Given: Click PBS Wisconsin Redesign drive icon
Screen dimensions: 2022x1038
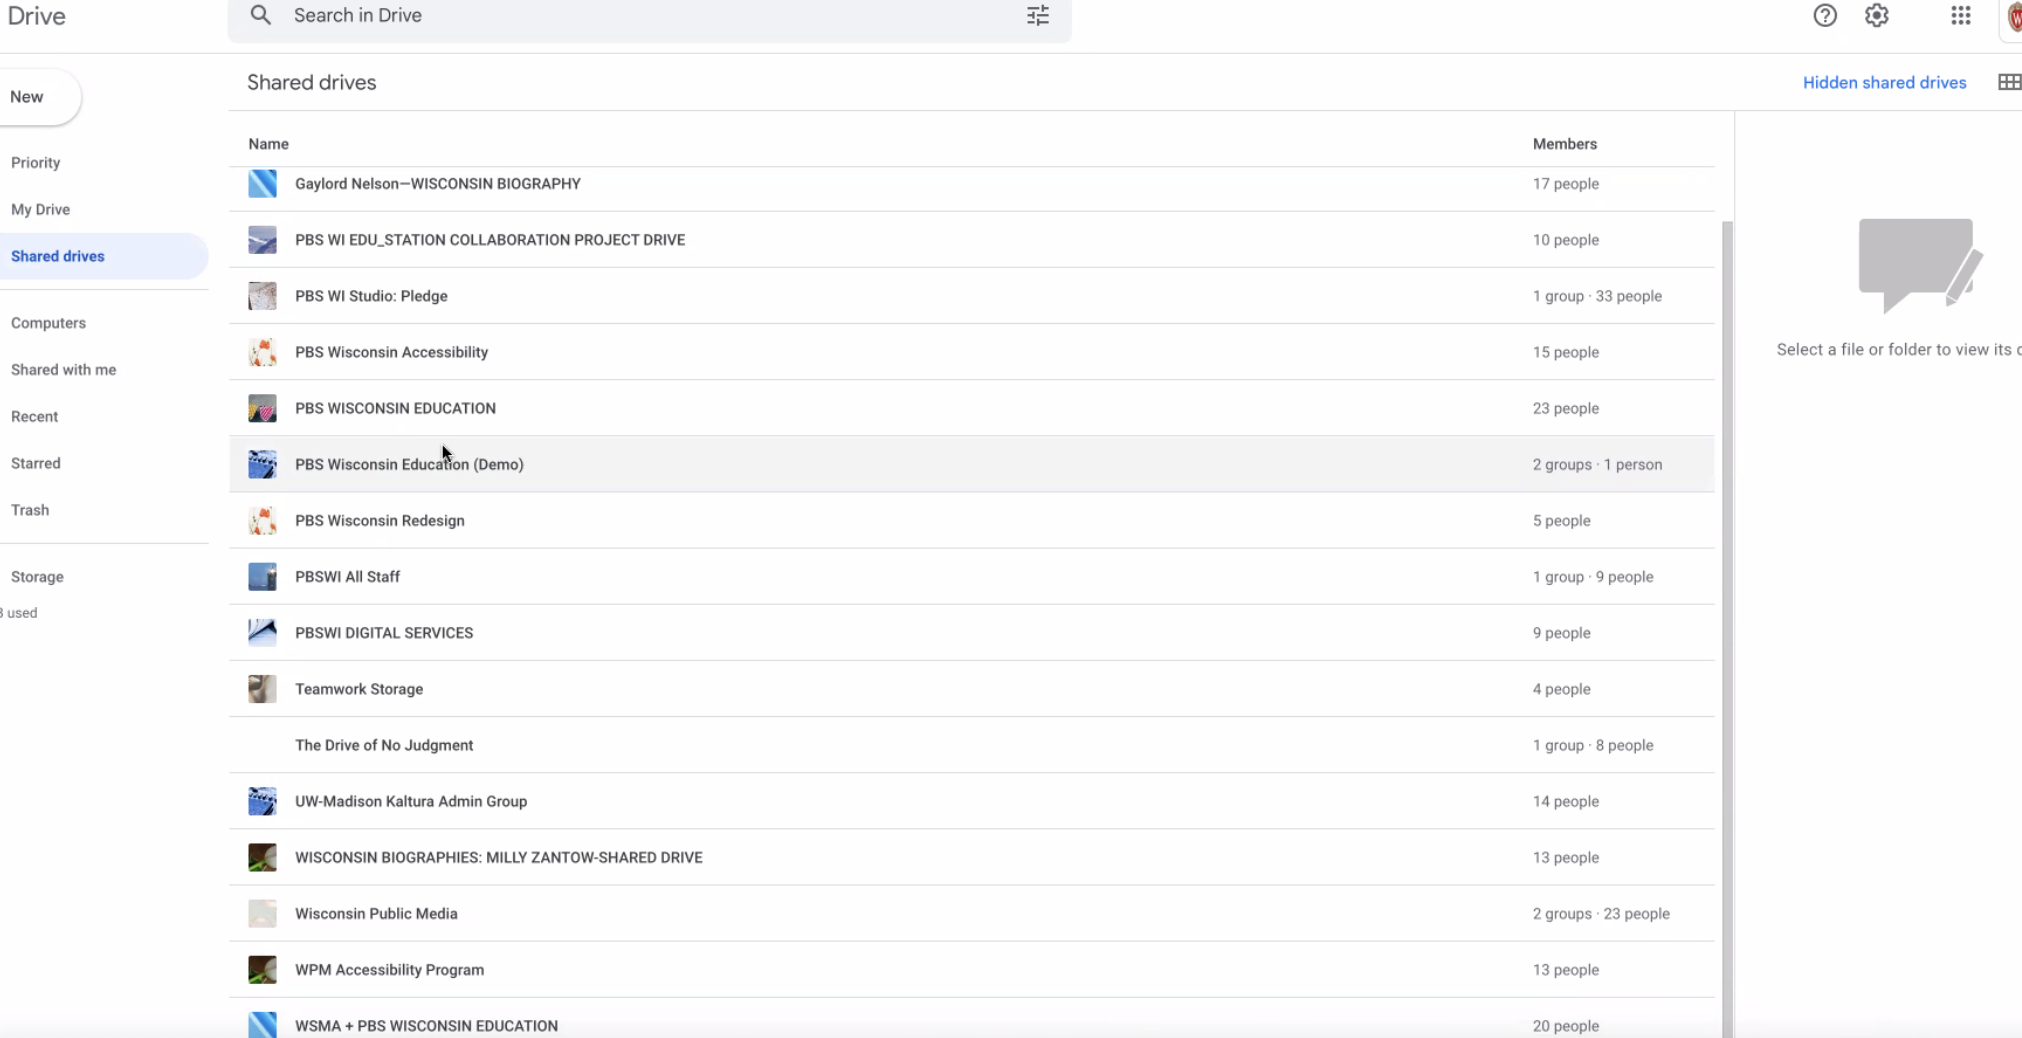Looking at the screenshot, I should (262, 520).
